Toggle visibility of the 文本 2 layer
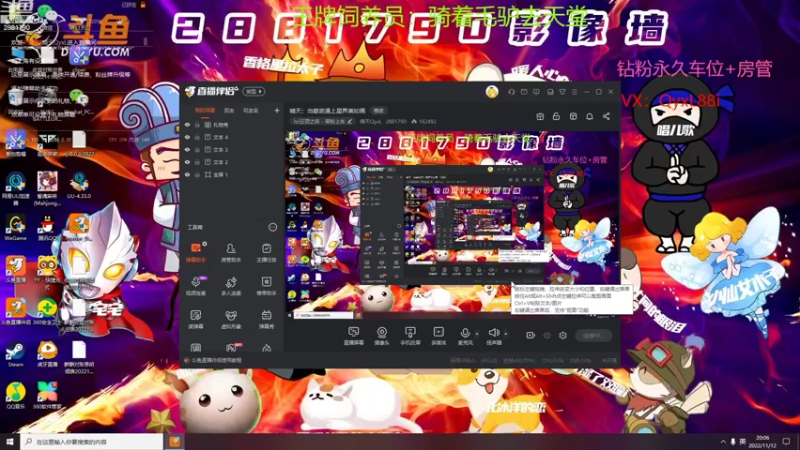Image resolution: width=800 pixels, height=450 pixels. coord(187,162)
